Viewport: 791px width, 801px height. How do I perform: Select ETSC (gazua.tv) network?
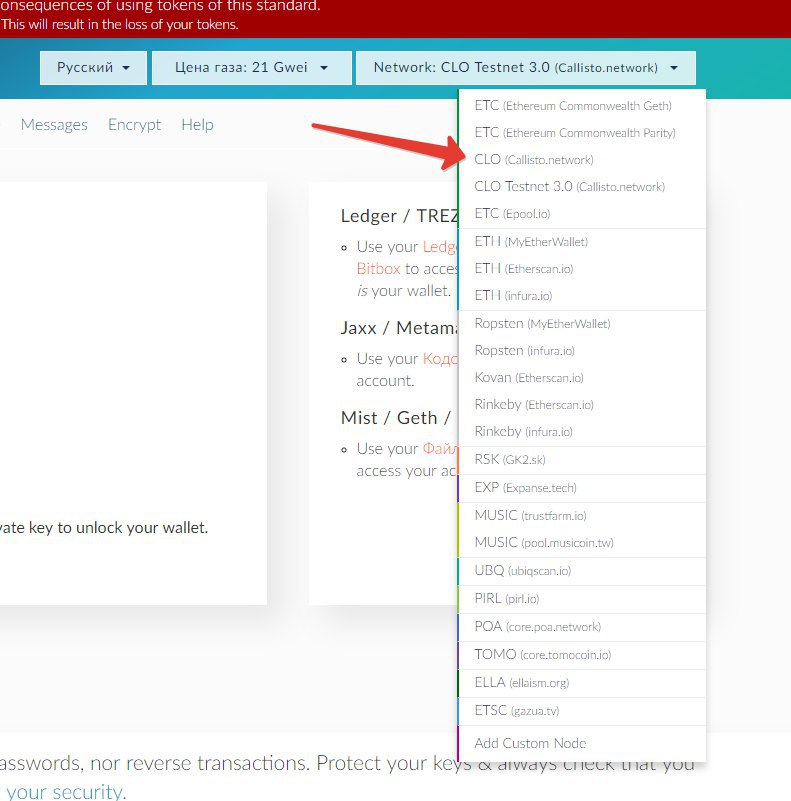tap(582, 712)
